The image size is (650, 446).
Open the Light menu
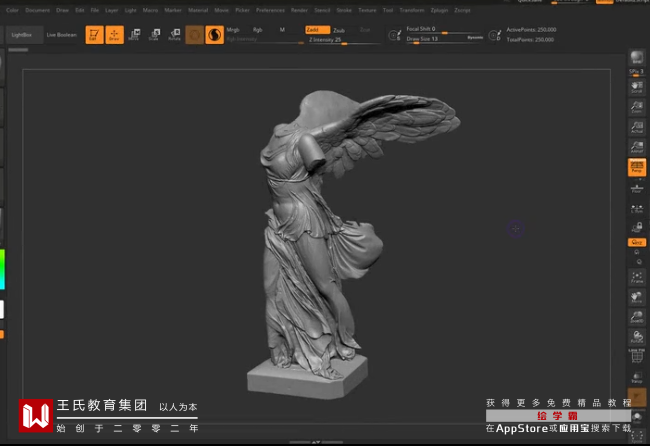[131, 10]
